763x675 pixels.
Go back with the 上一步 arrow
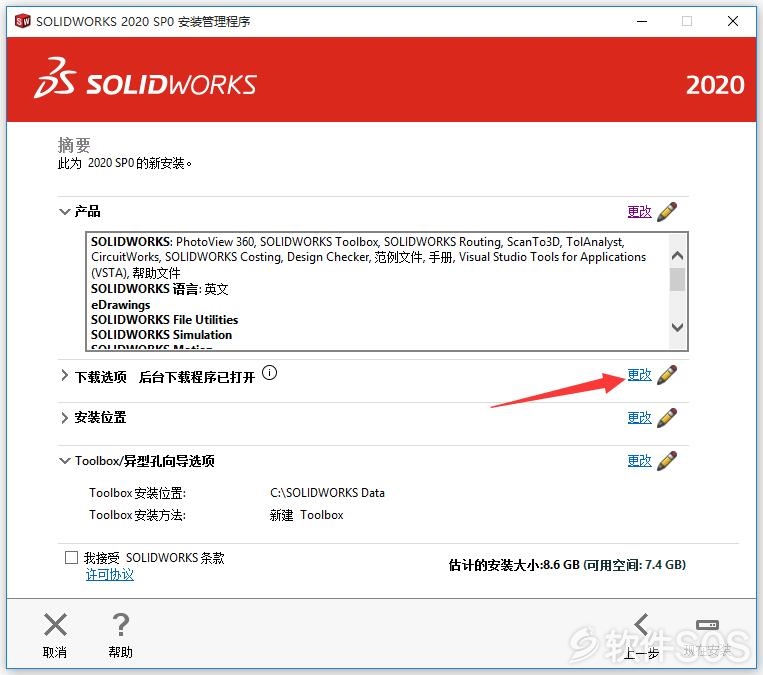(x=641, y=624)
